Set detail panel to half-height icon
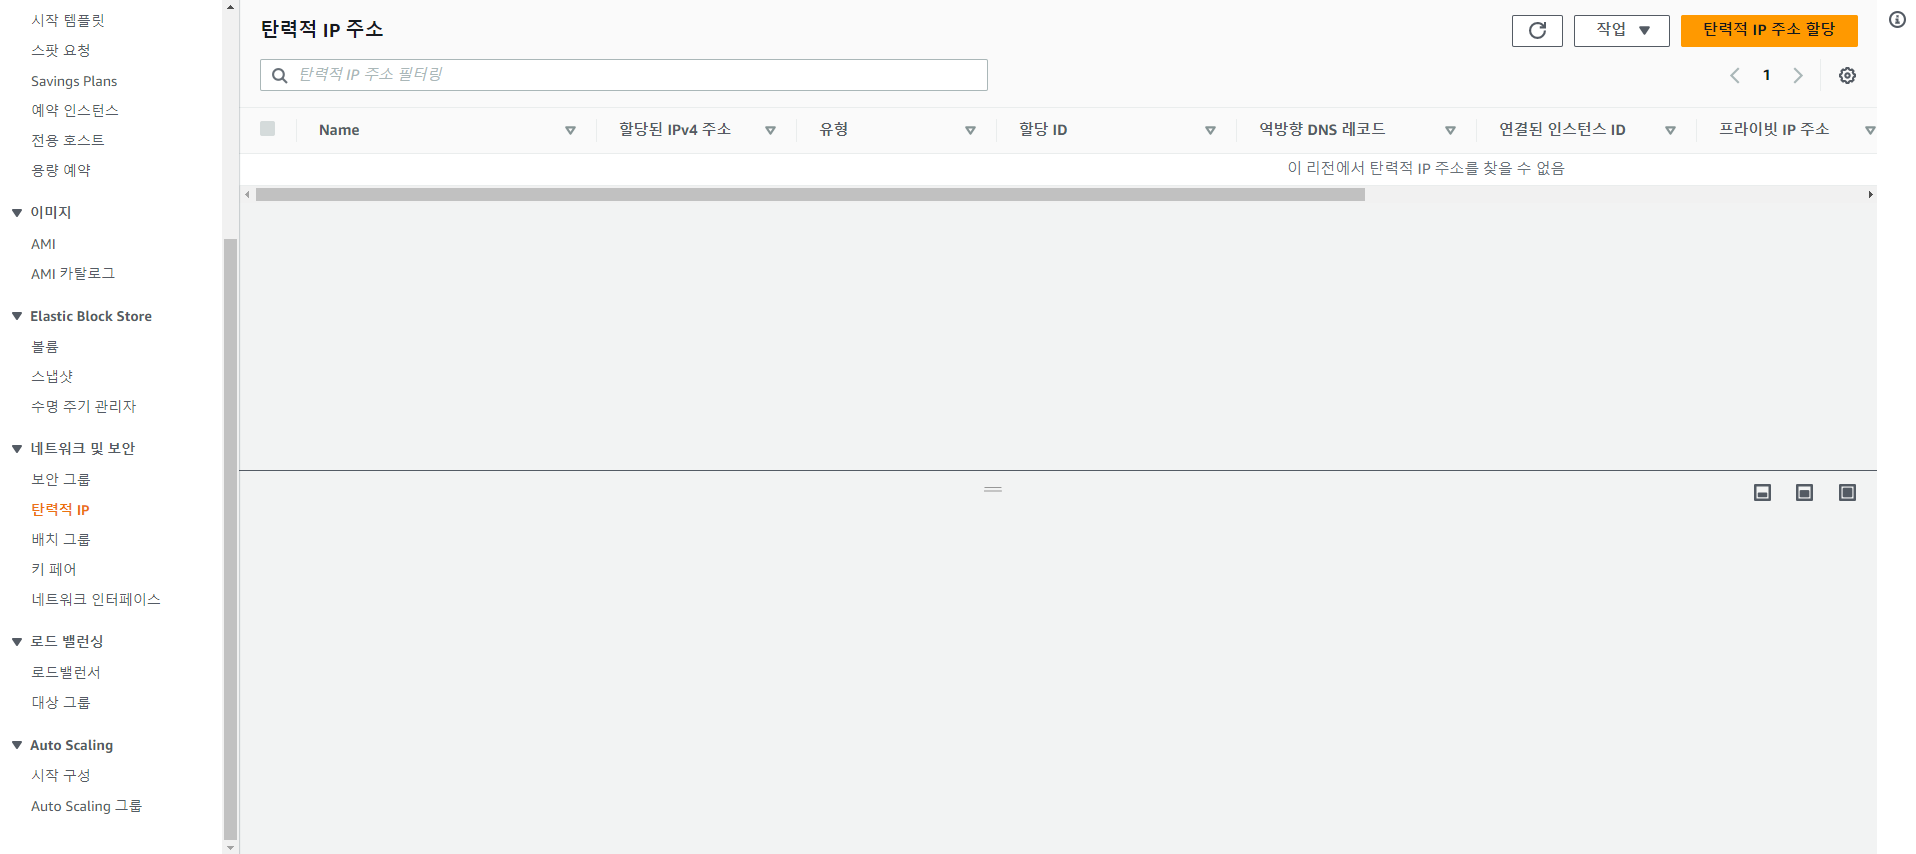 tap(1805, 492)
